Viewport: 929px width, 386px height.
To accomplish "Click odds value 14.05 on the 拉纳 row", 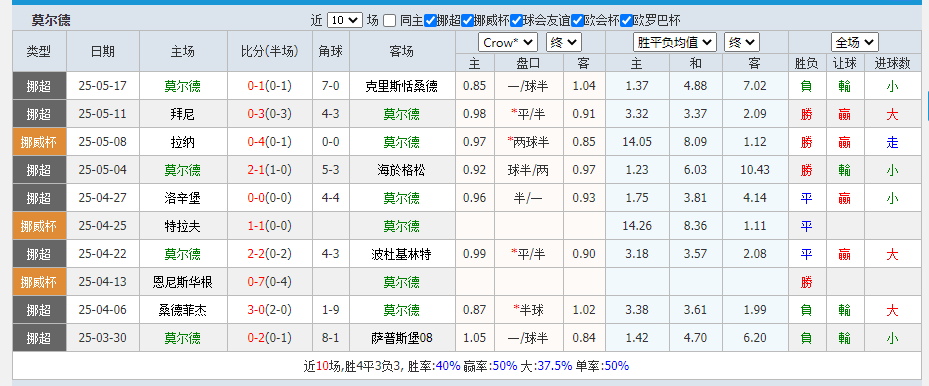I will tap(637, 142).
